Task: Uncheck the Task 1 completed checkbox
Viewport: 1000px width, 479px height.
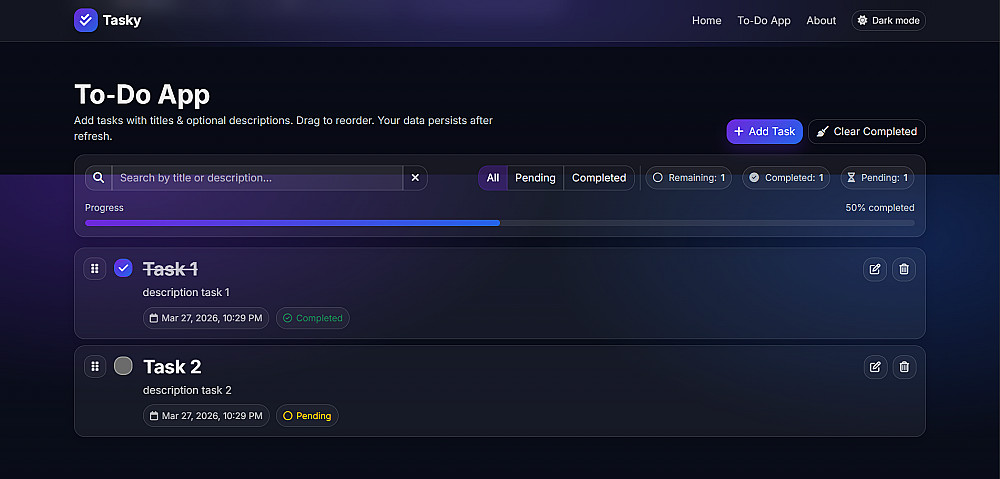Action: point(123,268)
